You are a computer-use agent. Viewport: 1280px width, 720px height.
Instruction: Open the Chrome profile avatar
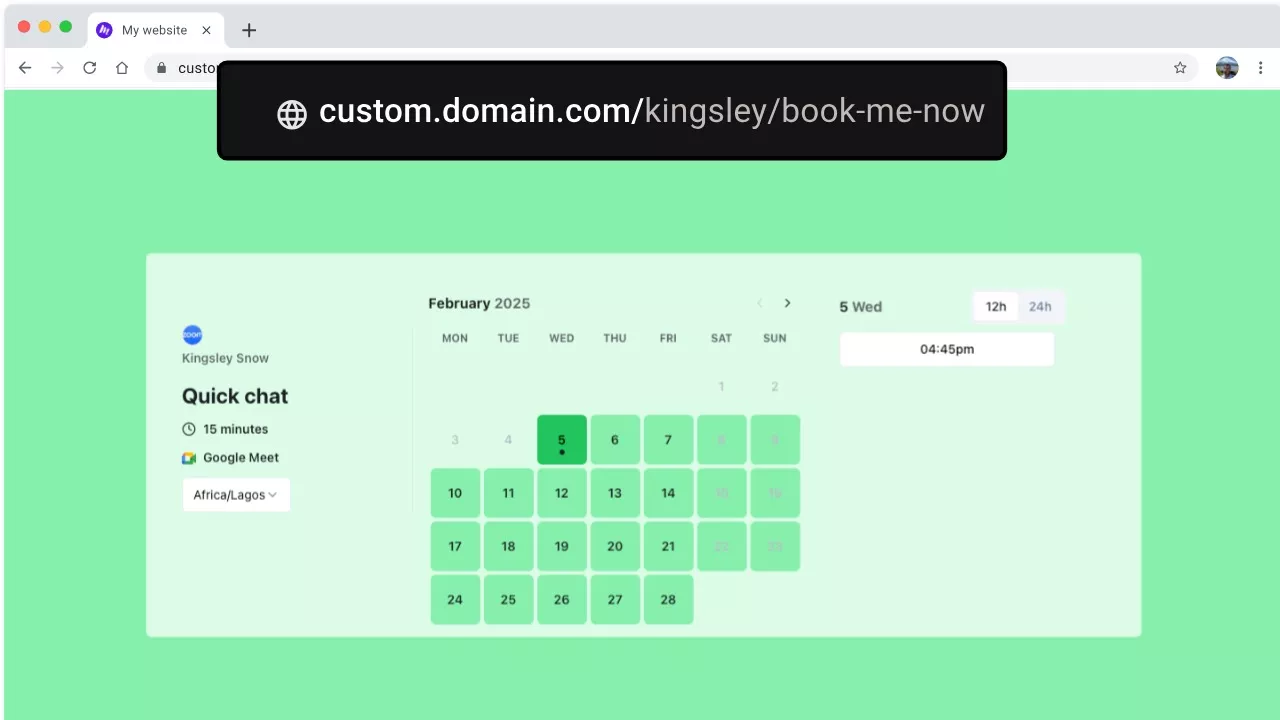click(x=1227, y=68)
